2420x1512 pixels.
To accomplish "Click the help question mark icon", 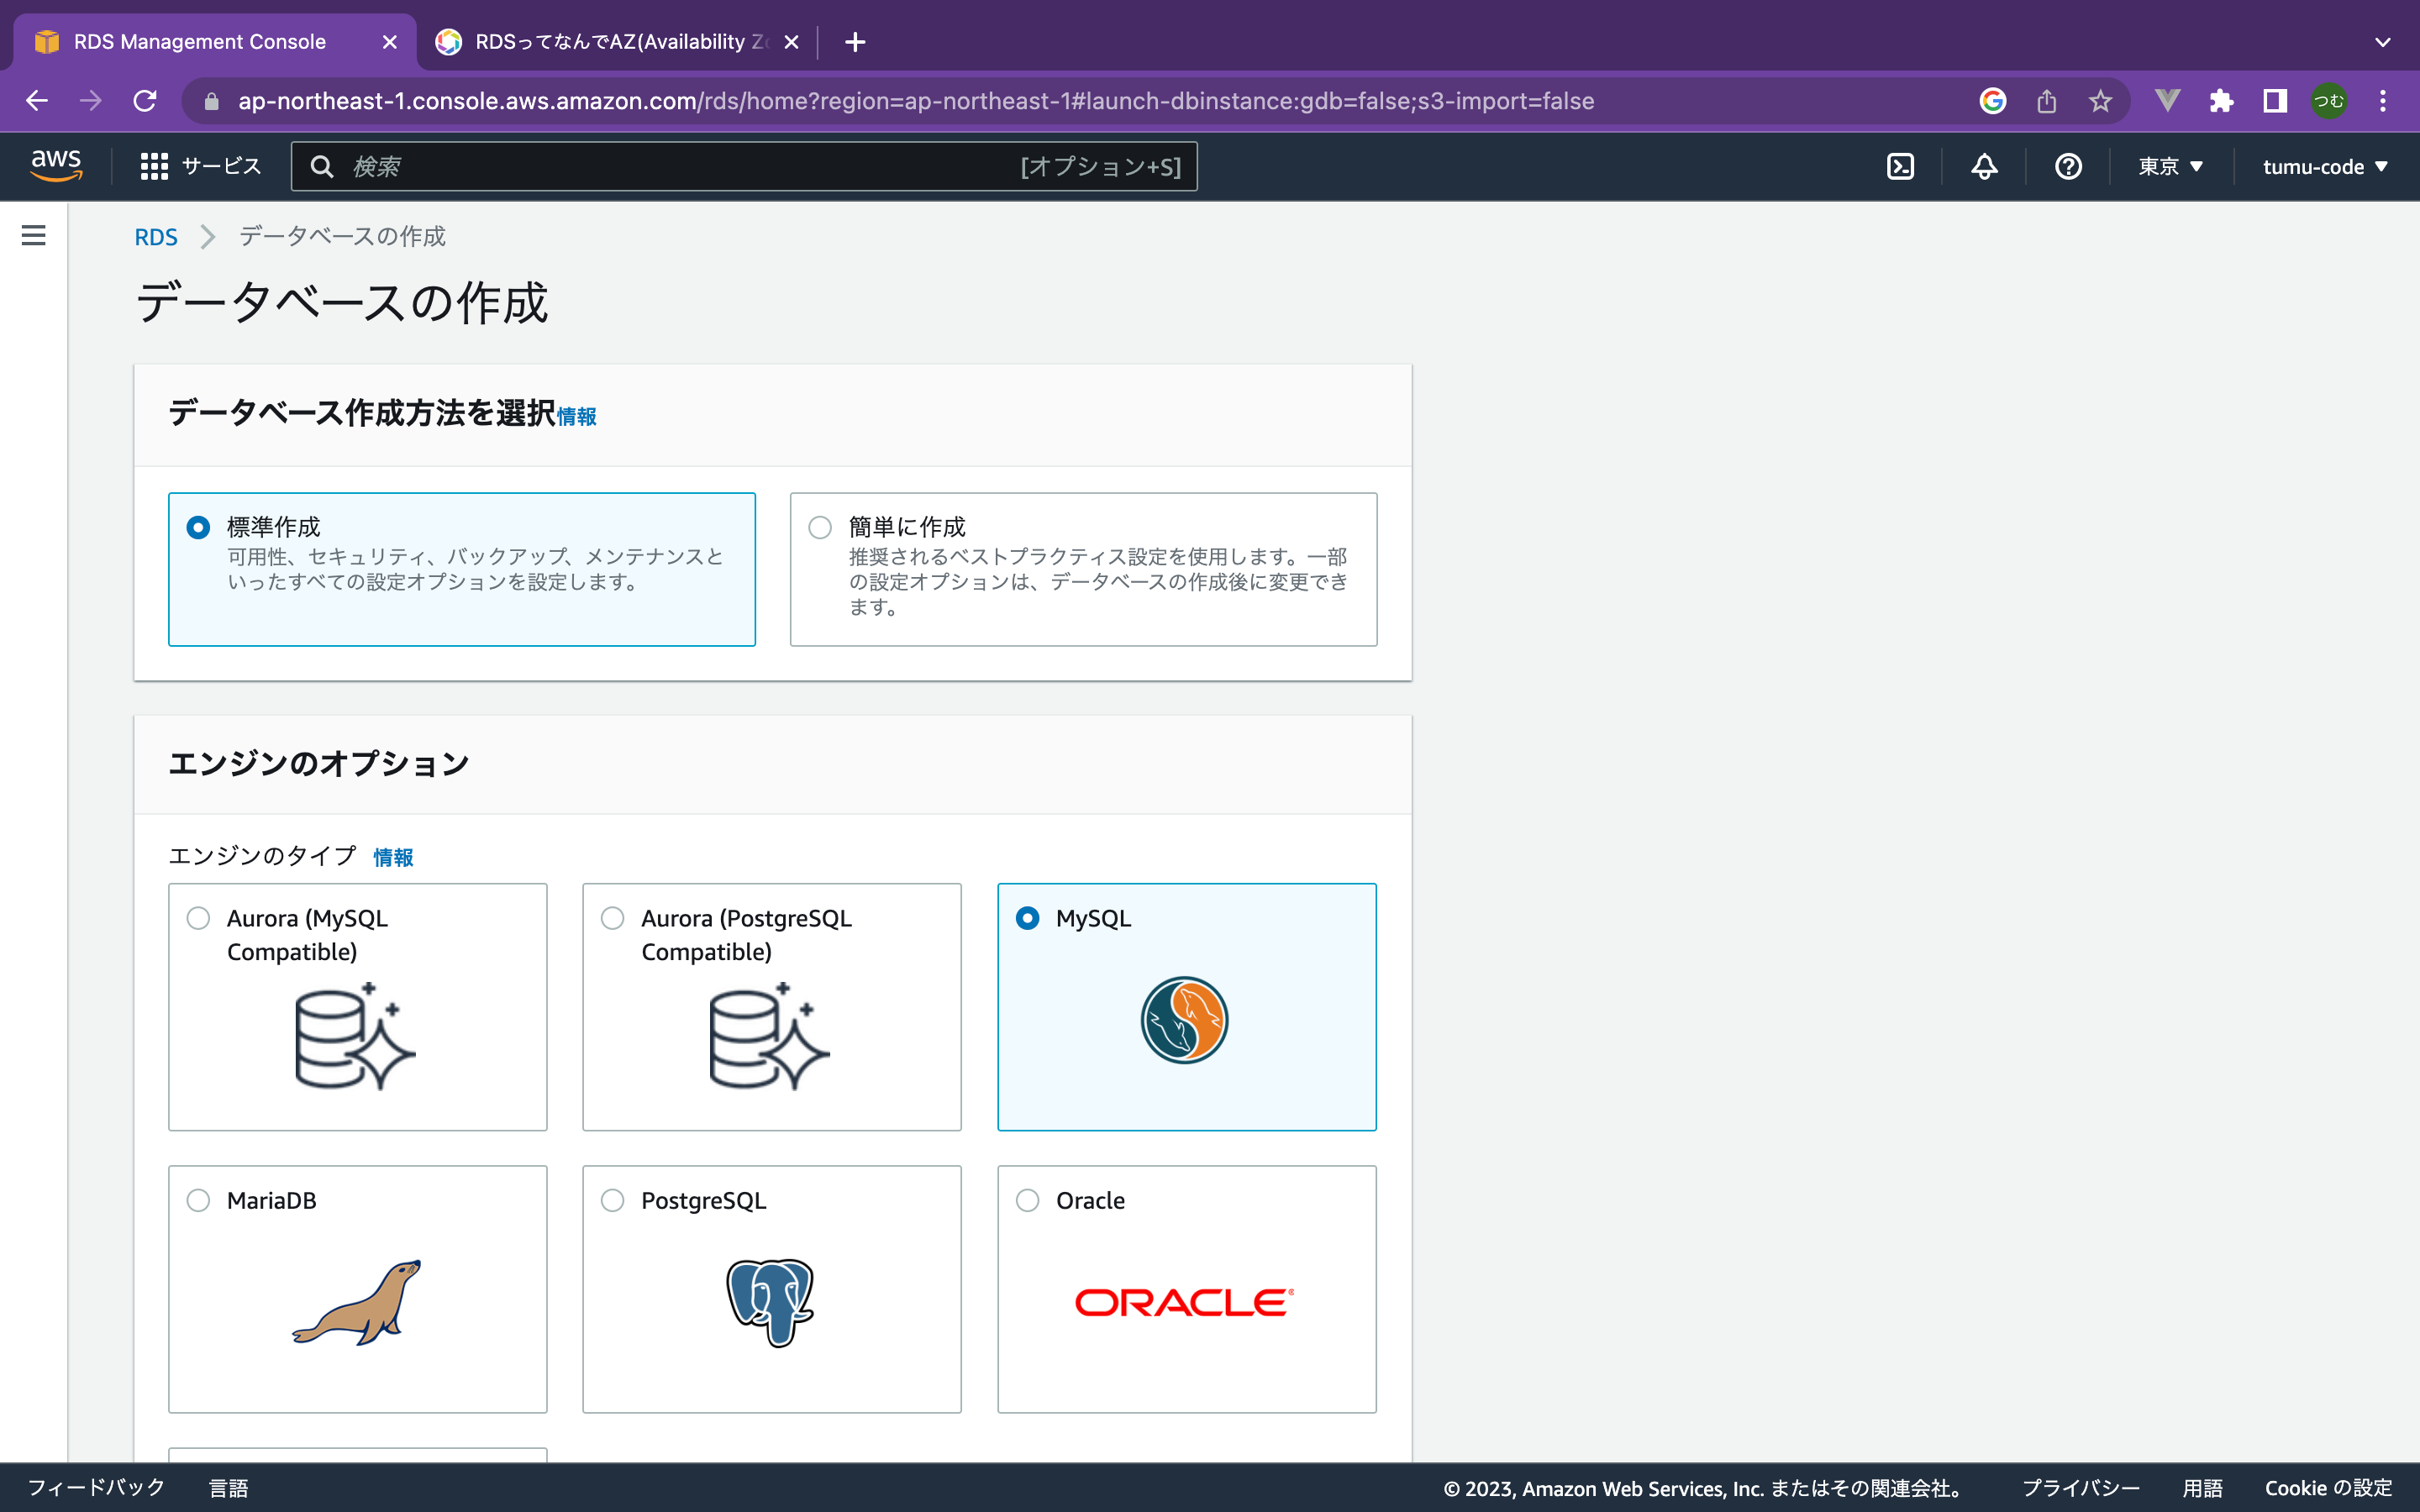I will 2068,166.
